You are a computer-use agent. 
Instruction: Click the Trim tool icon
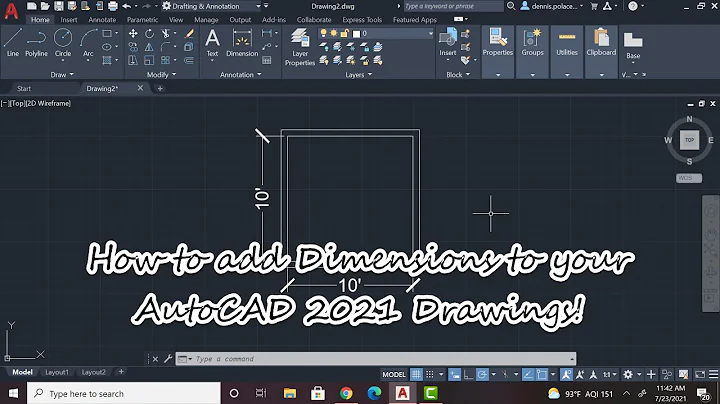[165, 34]
